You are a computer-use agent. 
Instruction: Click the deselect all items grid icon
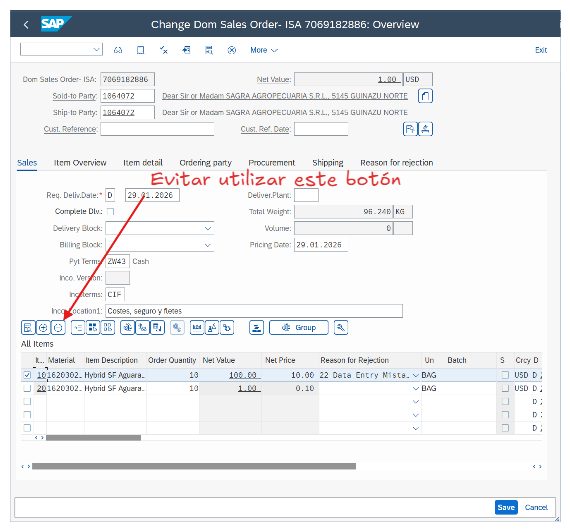click(x=108, y=328)
